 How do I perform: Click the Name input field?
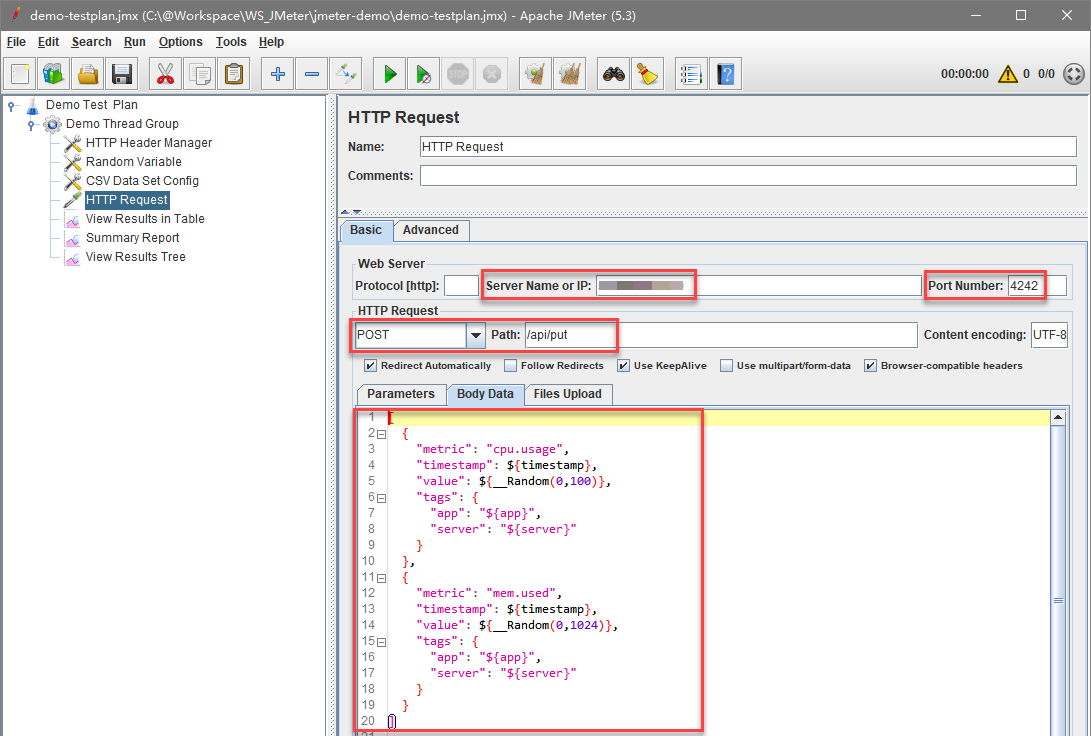tap(748, 147)
